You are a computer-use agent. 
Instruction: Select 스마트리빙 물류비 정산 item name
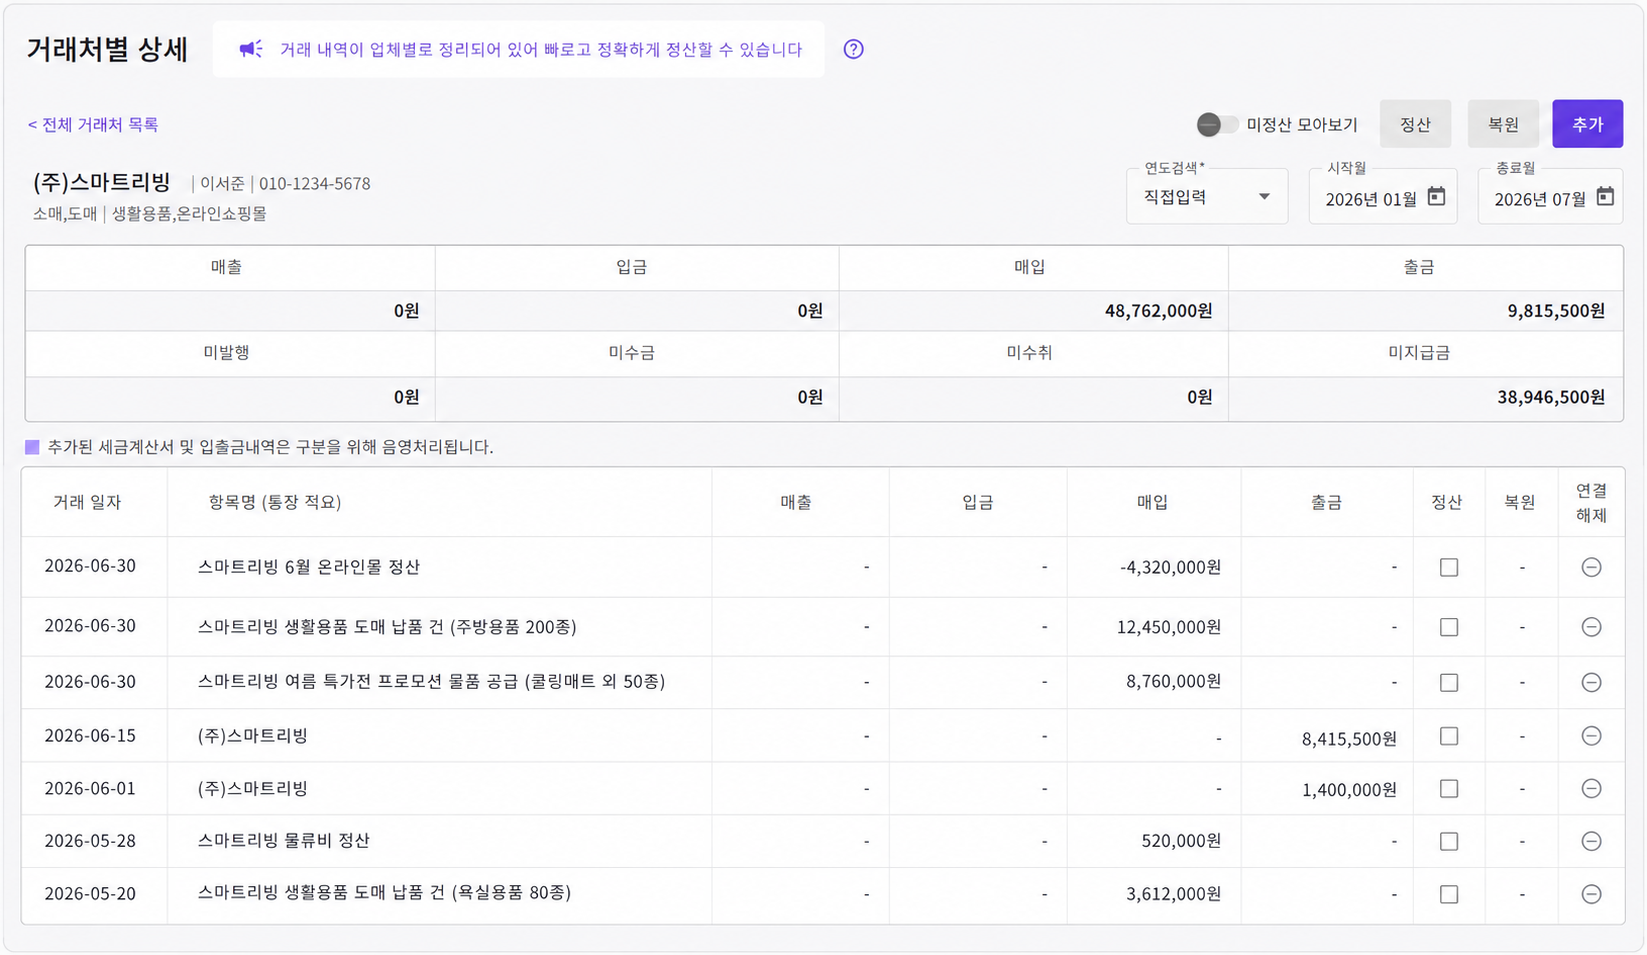click(284, 841)
